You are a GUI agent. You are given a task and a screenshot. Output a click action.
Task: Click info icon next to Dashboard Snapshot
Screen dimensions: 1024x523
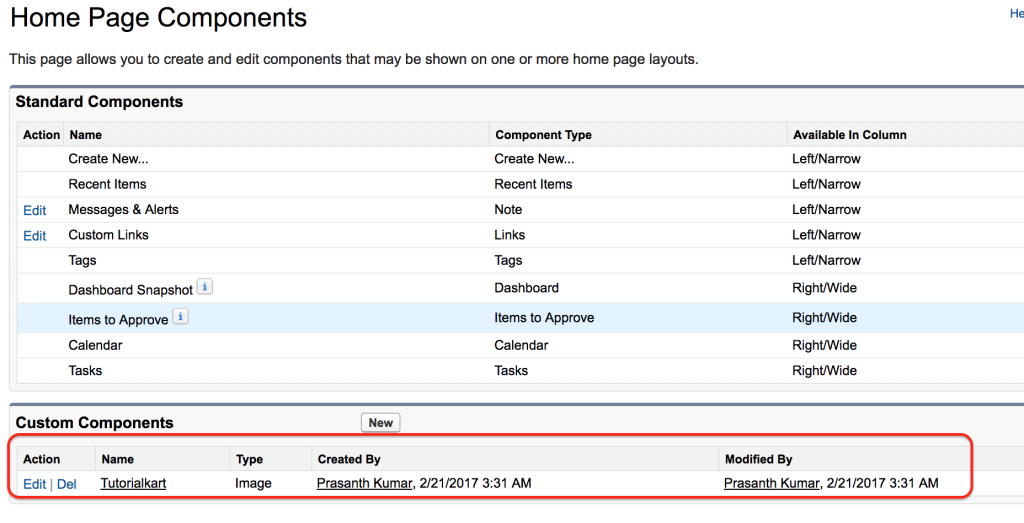pyautogui.click(x=204, y=287)
